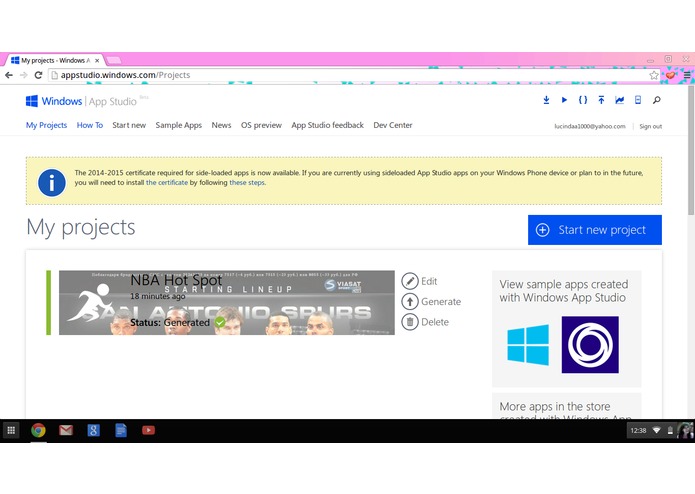
Task: Go back with the browser back arrow
Action: pyautogui.click(x=9, y=75)
